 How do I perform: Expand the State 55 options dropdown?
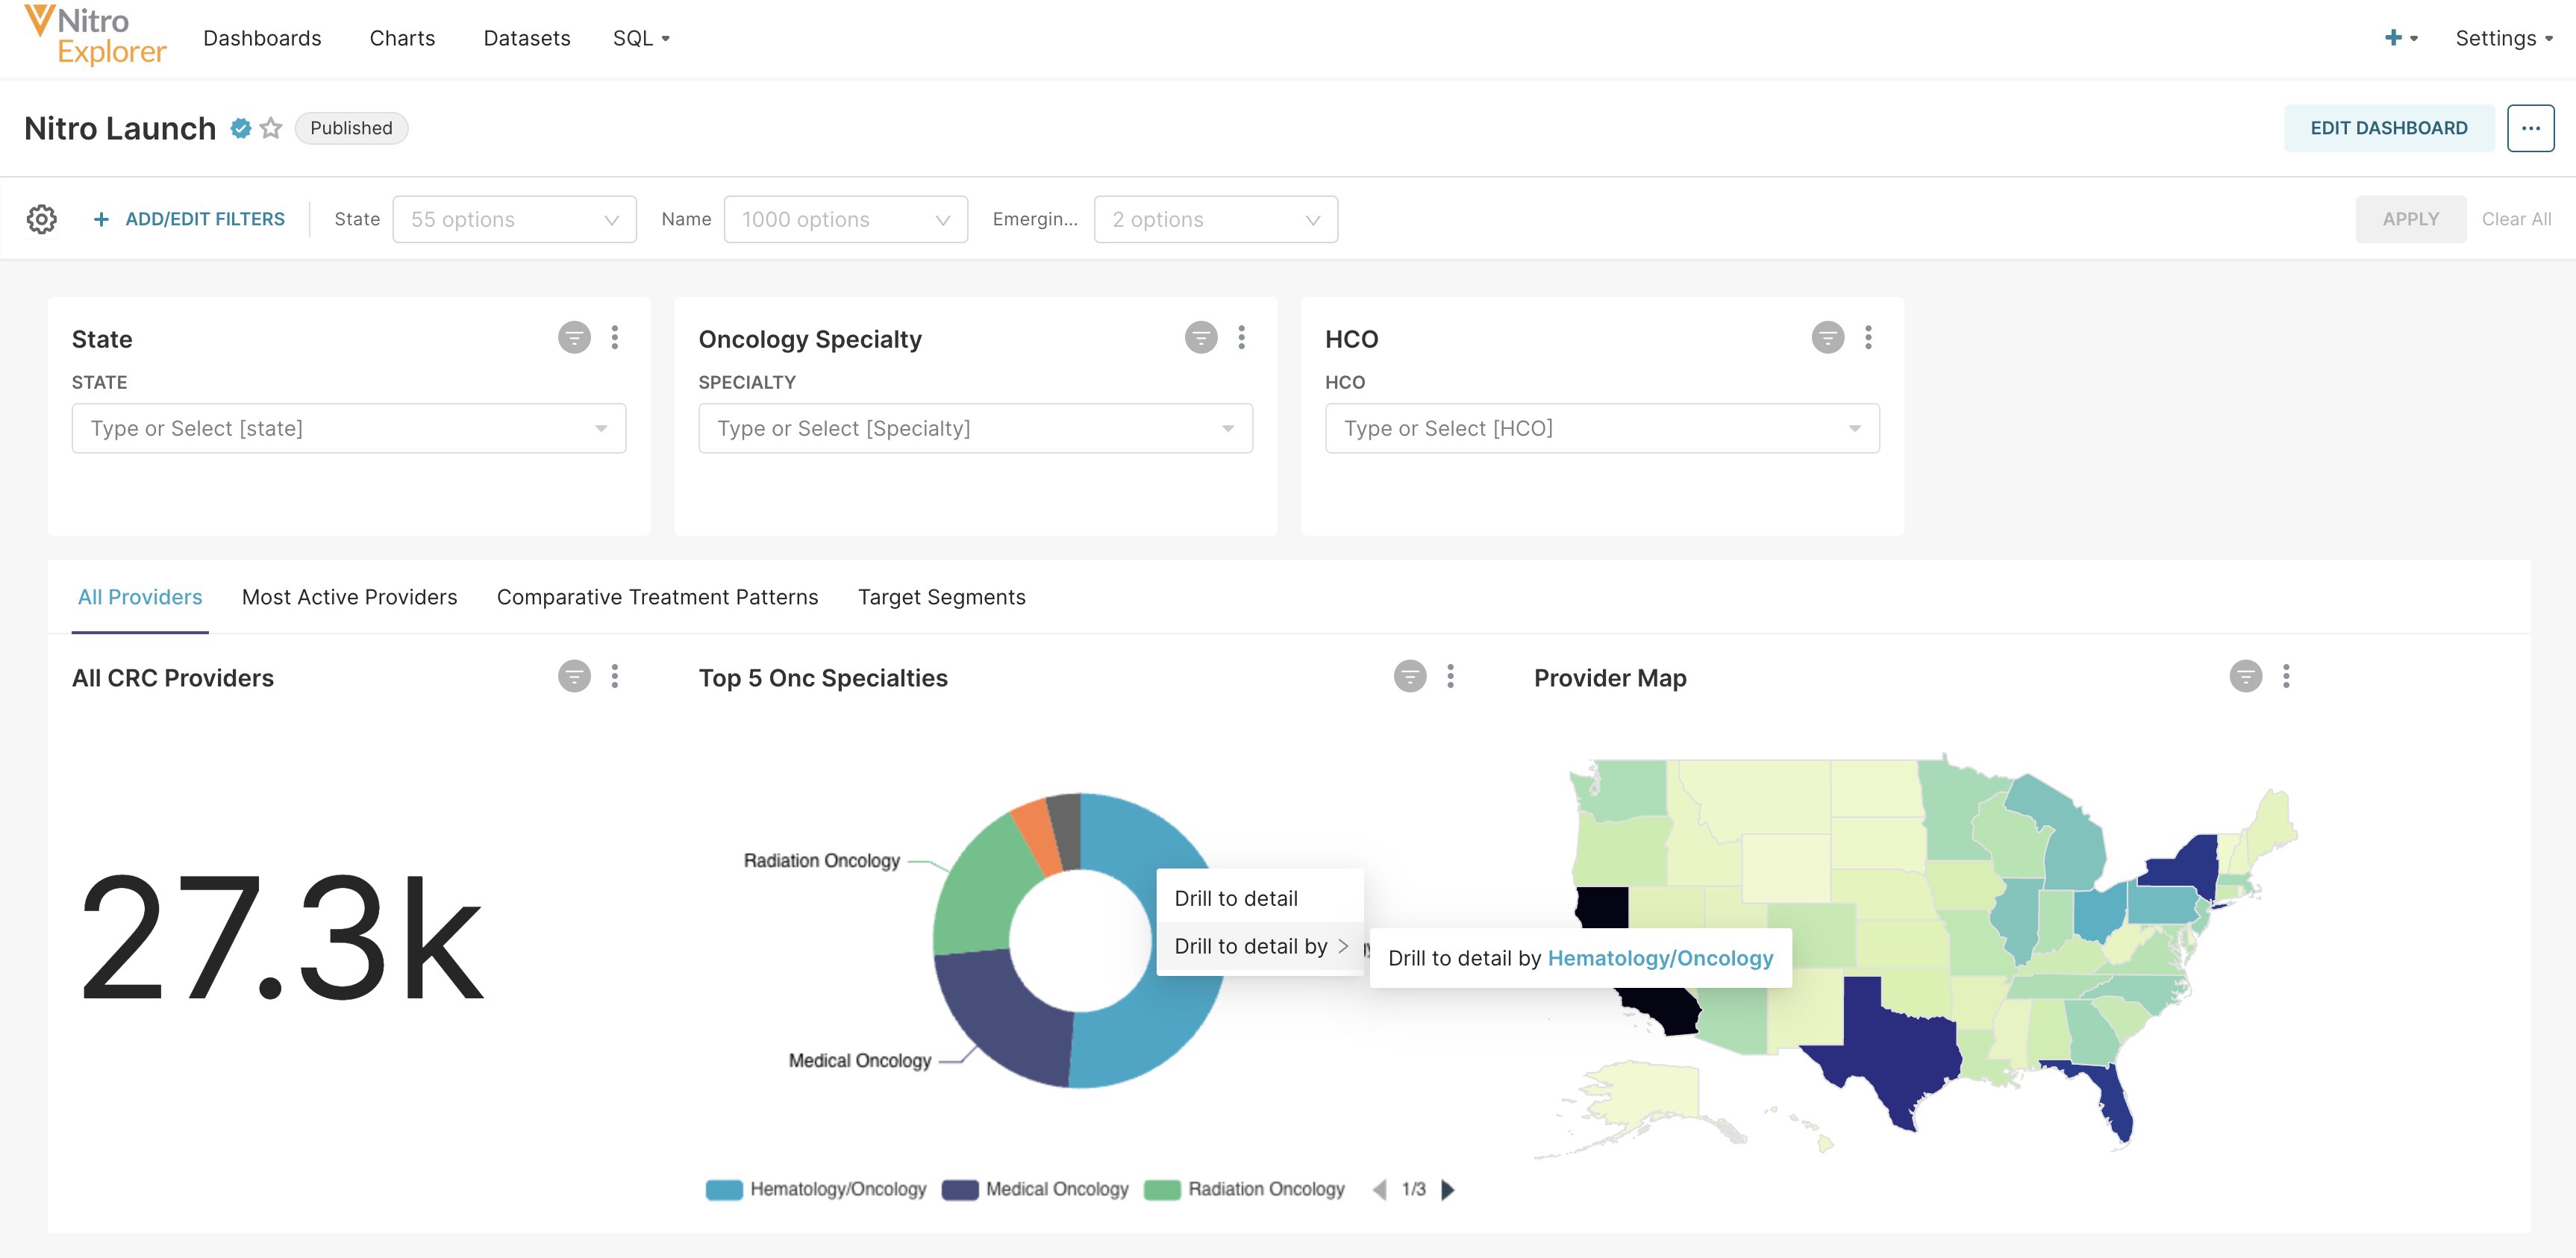coord(514,219)
